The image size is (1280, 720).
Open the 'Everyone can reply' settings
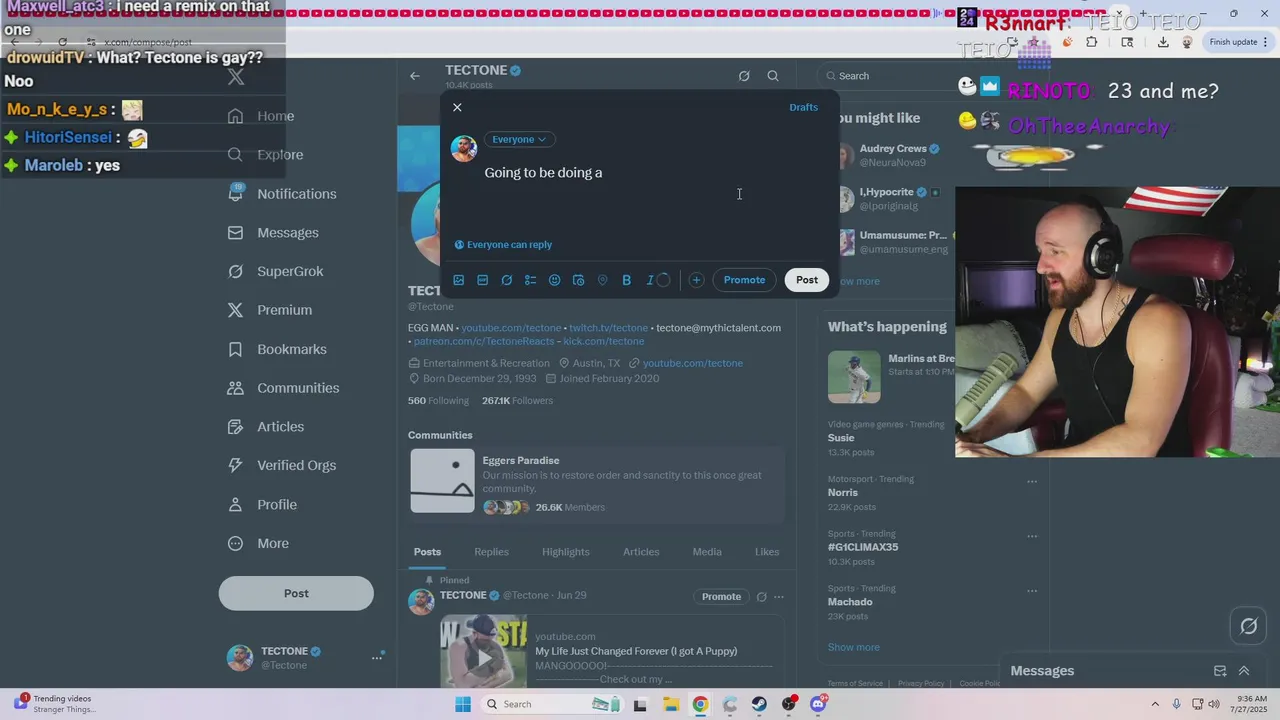click(503, 244)
